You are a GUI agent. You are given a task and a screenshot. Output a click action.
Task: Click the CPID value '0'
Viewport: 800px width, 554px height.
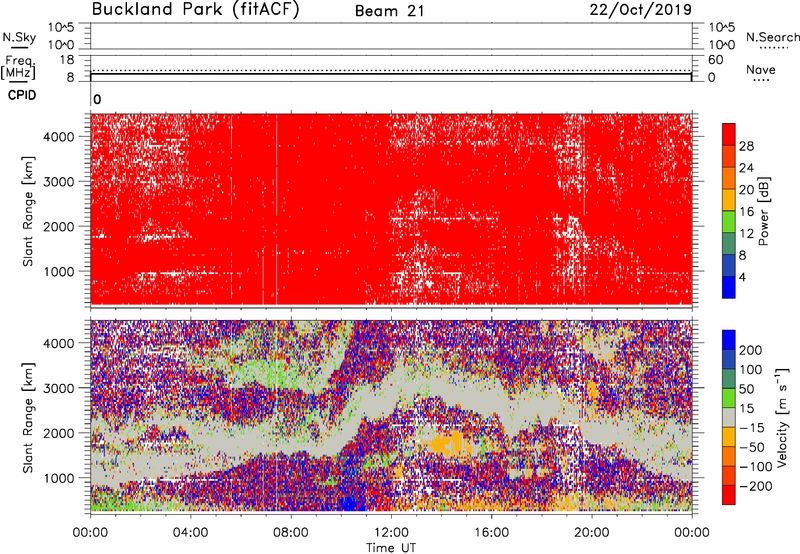pyautogui.click(x=97, y=99)
